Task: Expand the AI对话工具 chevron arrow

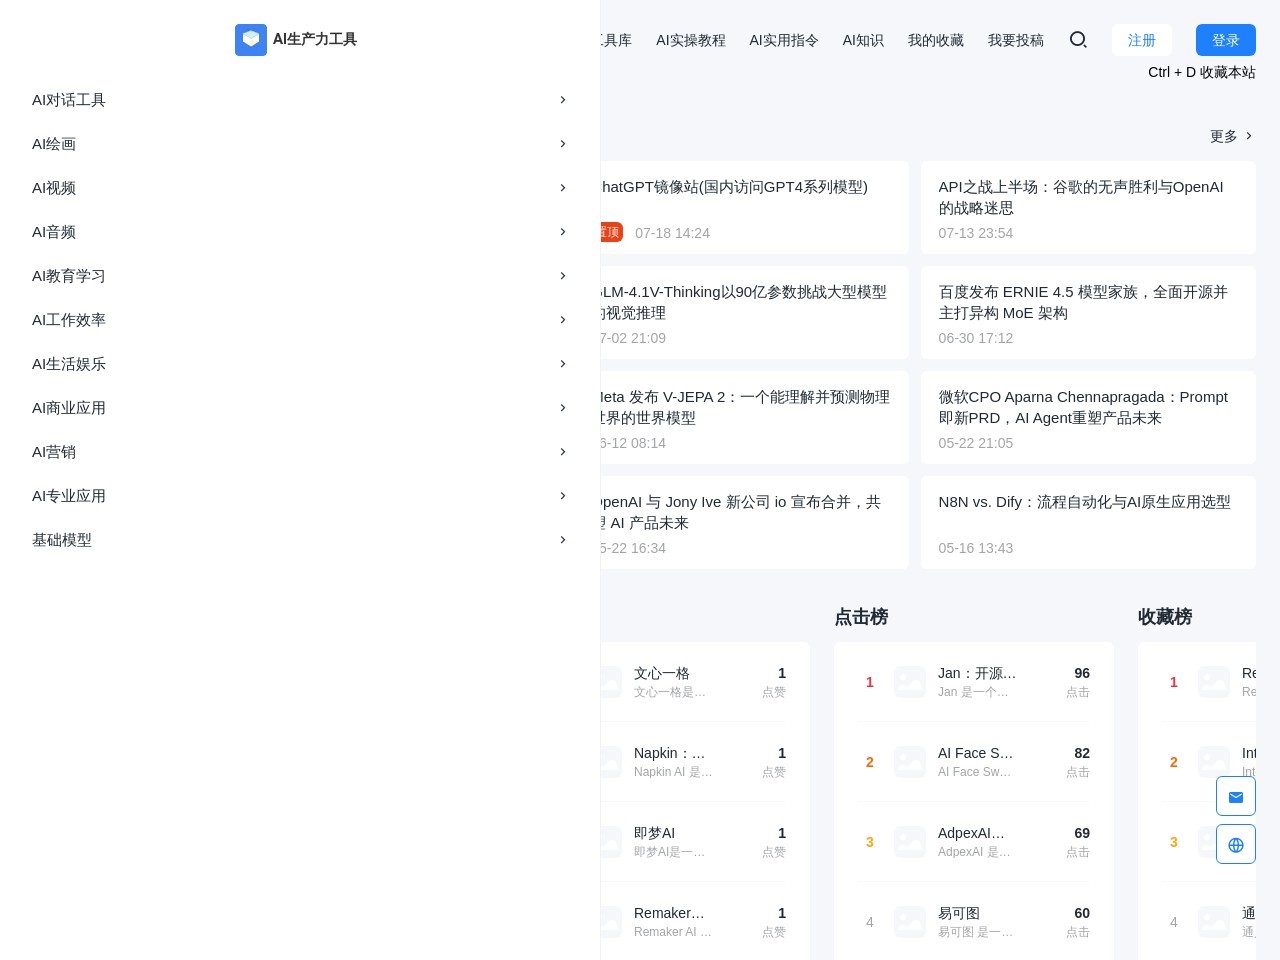Action: coord(563,100)
